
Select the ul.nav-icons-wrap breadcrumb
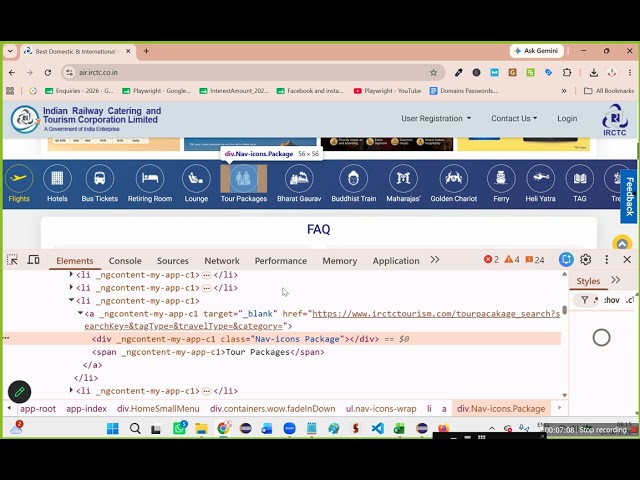(381, 409)
